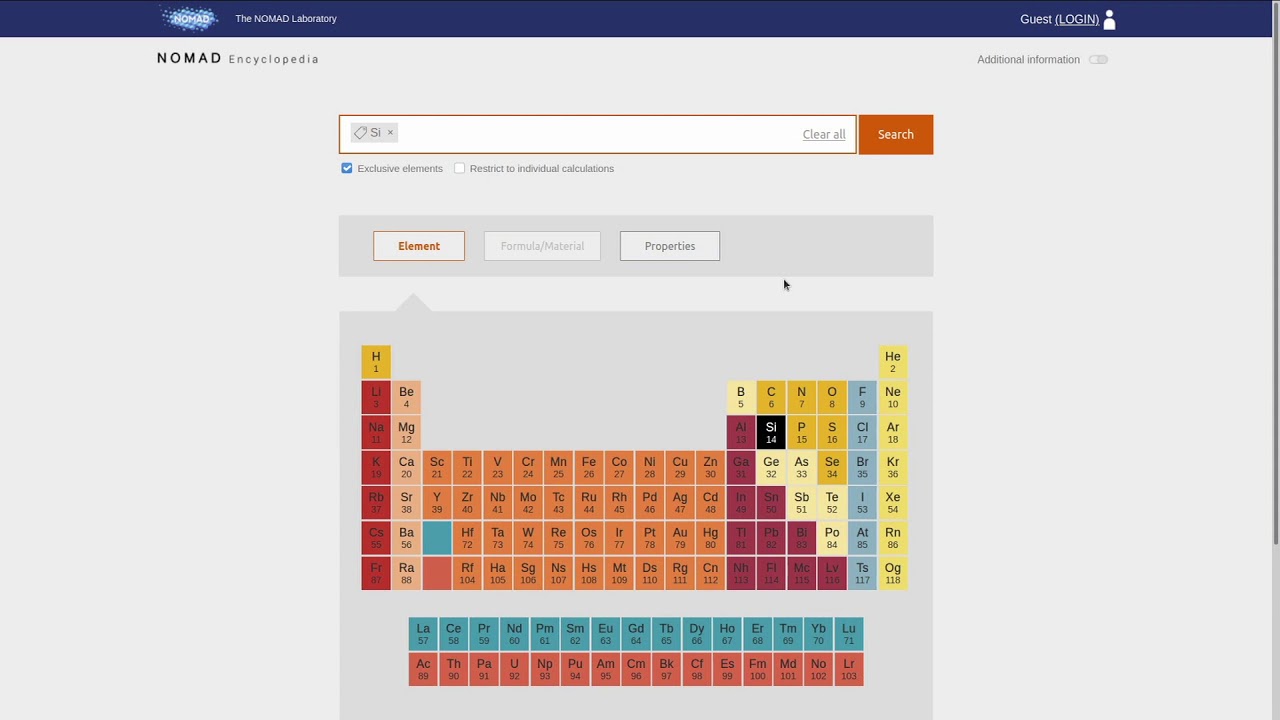Select Titanium (Ti) element
1280x720 pixels.
pos(467,467)
